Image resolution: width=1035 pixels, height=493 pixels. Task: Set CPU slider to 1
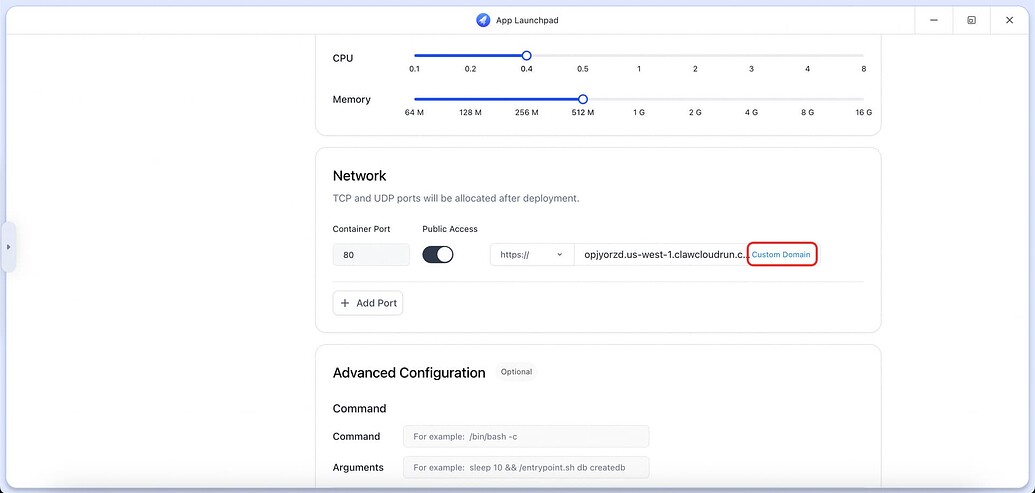point(638,55)
